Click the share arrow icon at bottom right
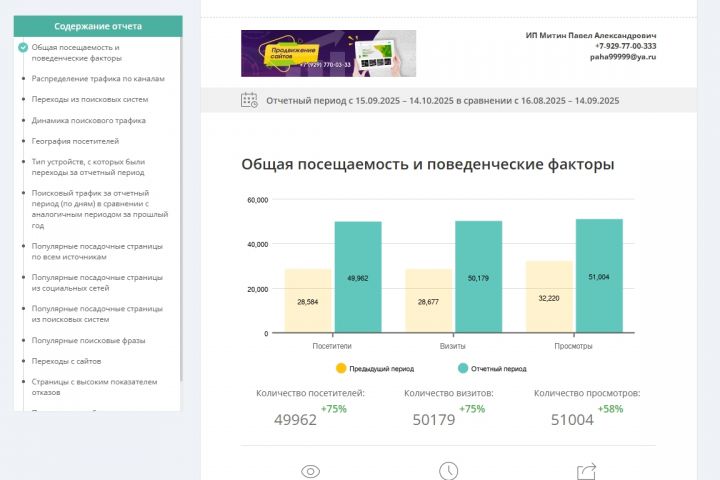The width and height of the screenshot is (720, 480). 586,471
